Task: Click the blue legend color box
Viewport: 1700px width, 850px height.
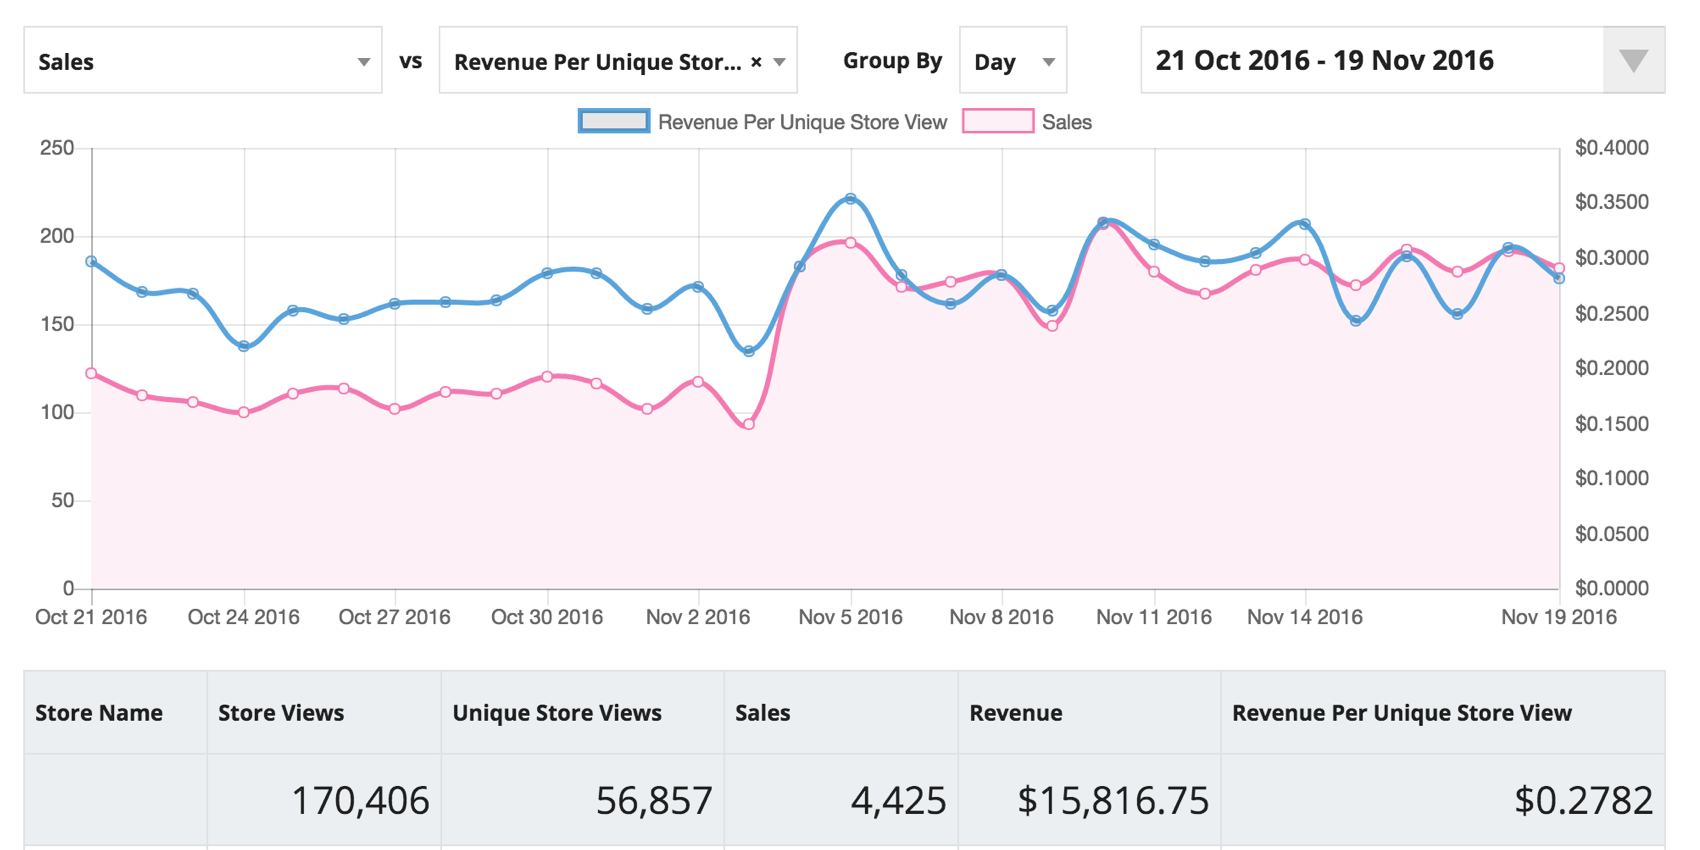Action: pyautogui.click(x=614, y=122)
